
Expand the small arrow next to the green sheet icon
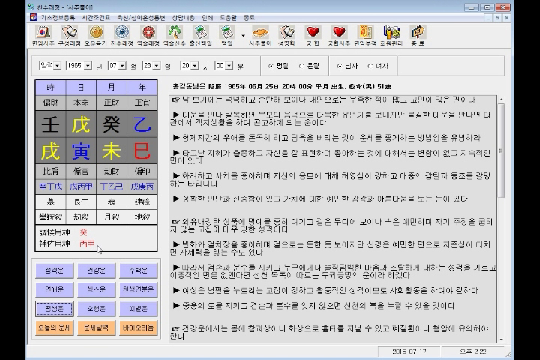(x=243, y=35)
